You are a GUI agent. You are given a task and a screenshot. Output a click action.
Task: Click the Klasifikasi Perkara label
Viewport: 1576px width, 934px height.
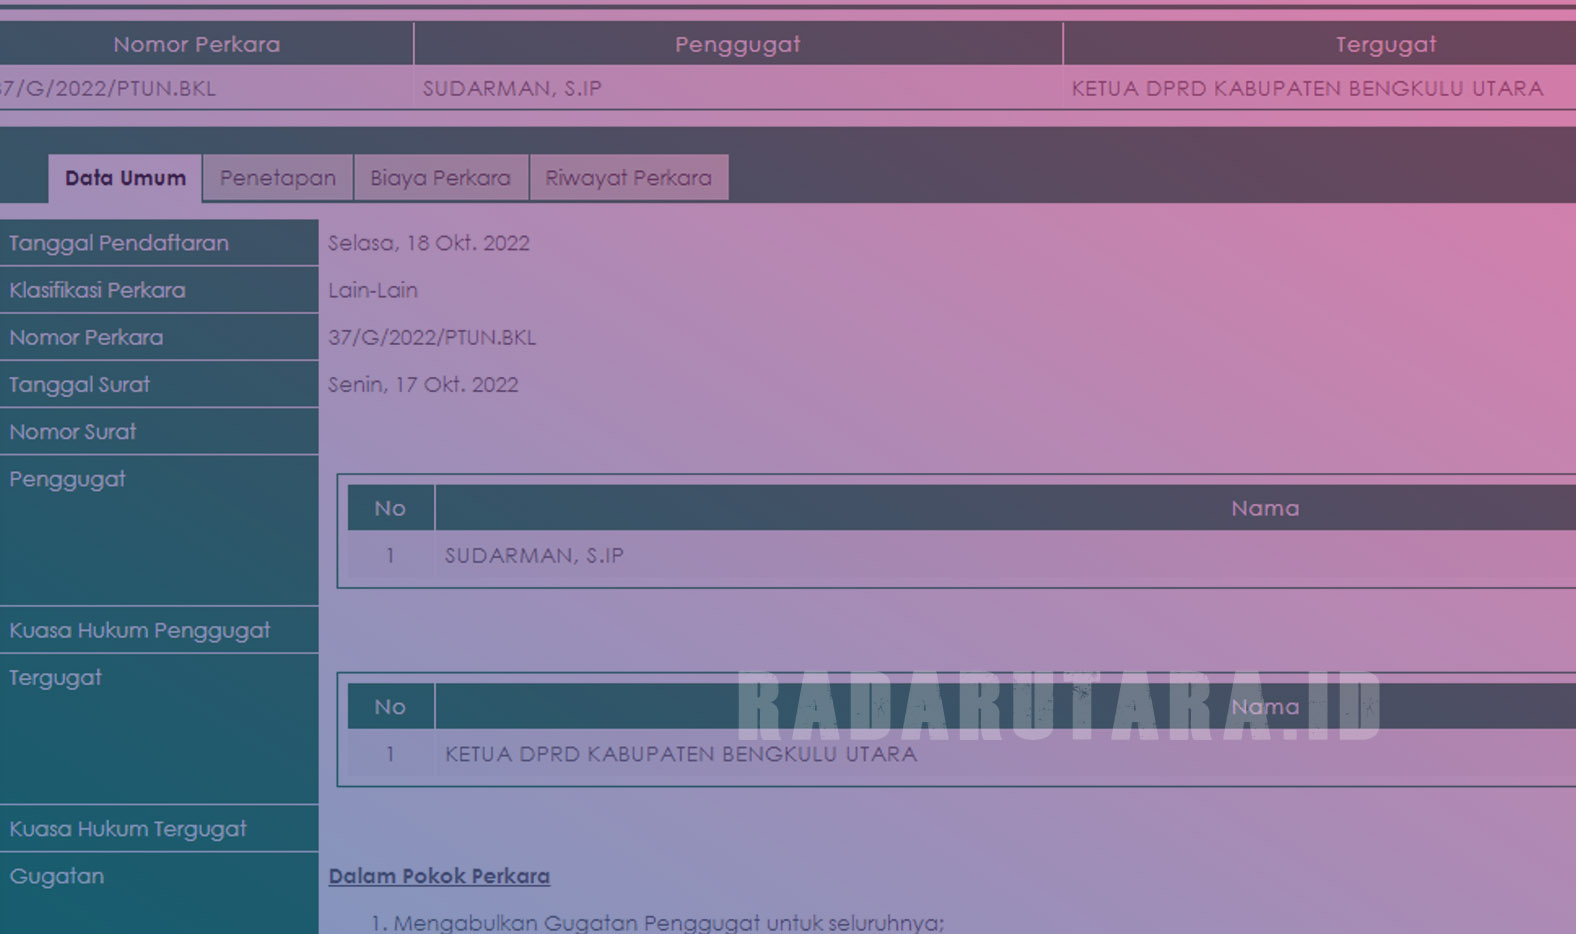pos(97,290)
